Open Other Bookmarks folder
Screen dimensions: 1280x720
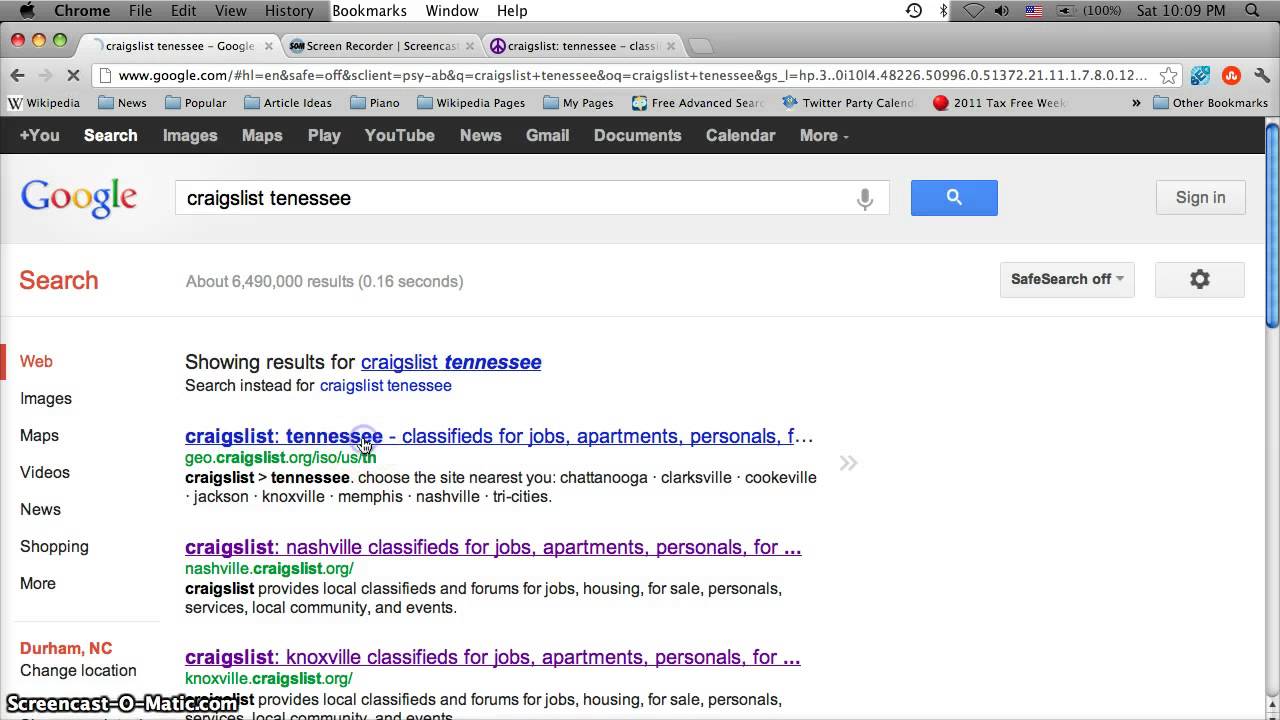1210,103
